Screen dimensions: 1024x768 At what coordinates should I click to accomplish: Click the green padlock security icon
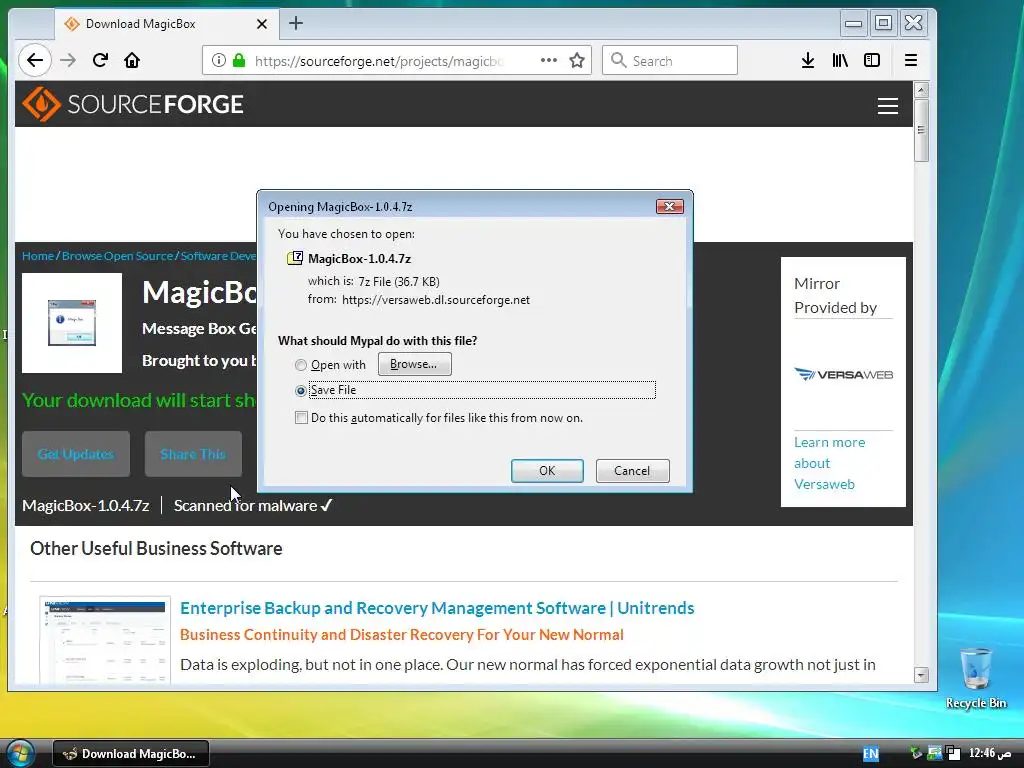(x=239, y=61)
